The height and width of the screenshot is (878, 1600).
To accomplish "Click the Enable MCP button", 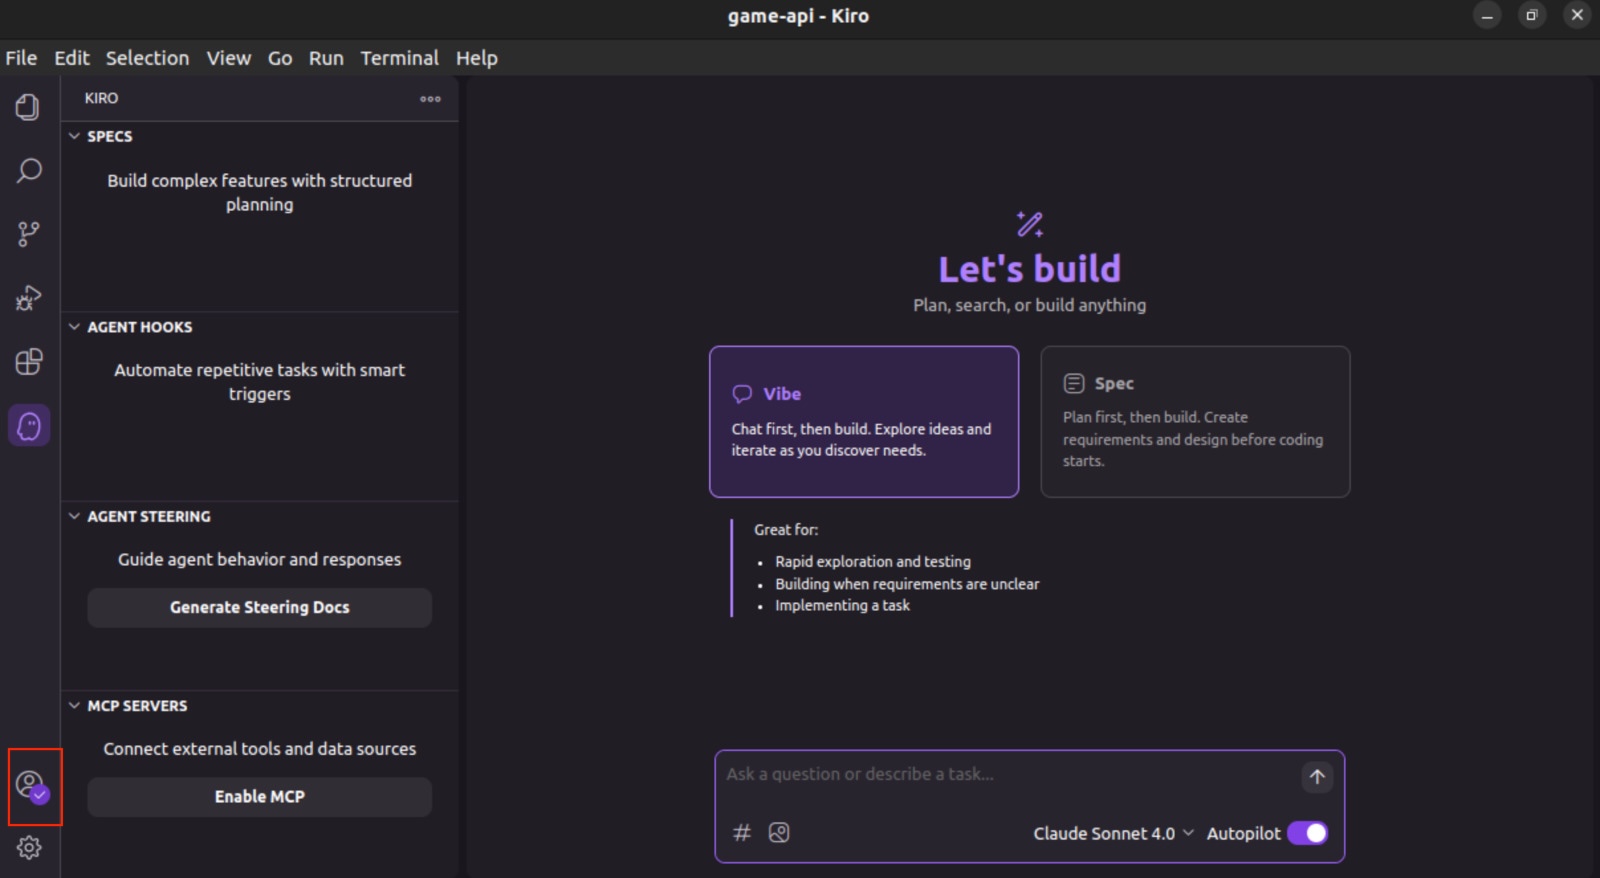I will (x=260, y=796).
